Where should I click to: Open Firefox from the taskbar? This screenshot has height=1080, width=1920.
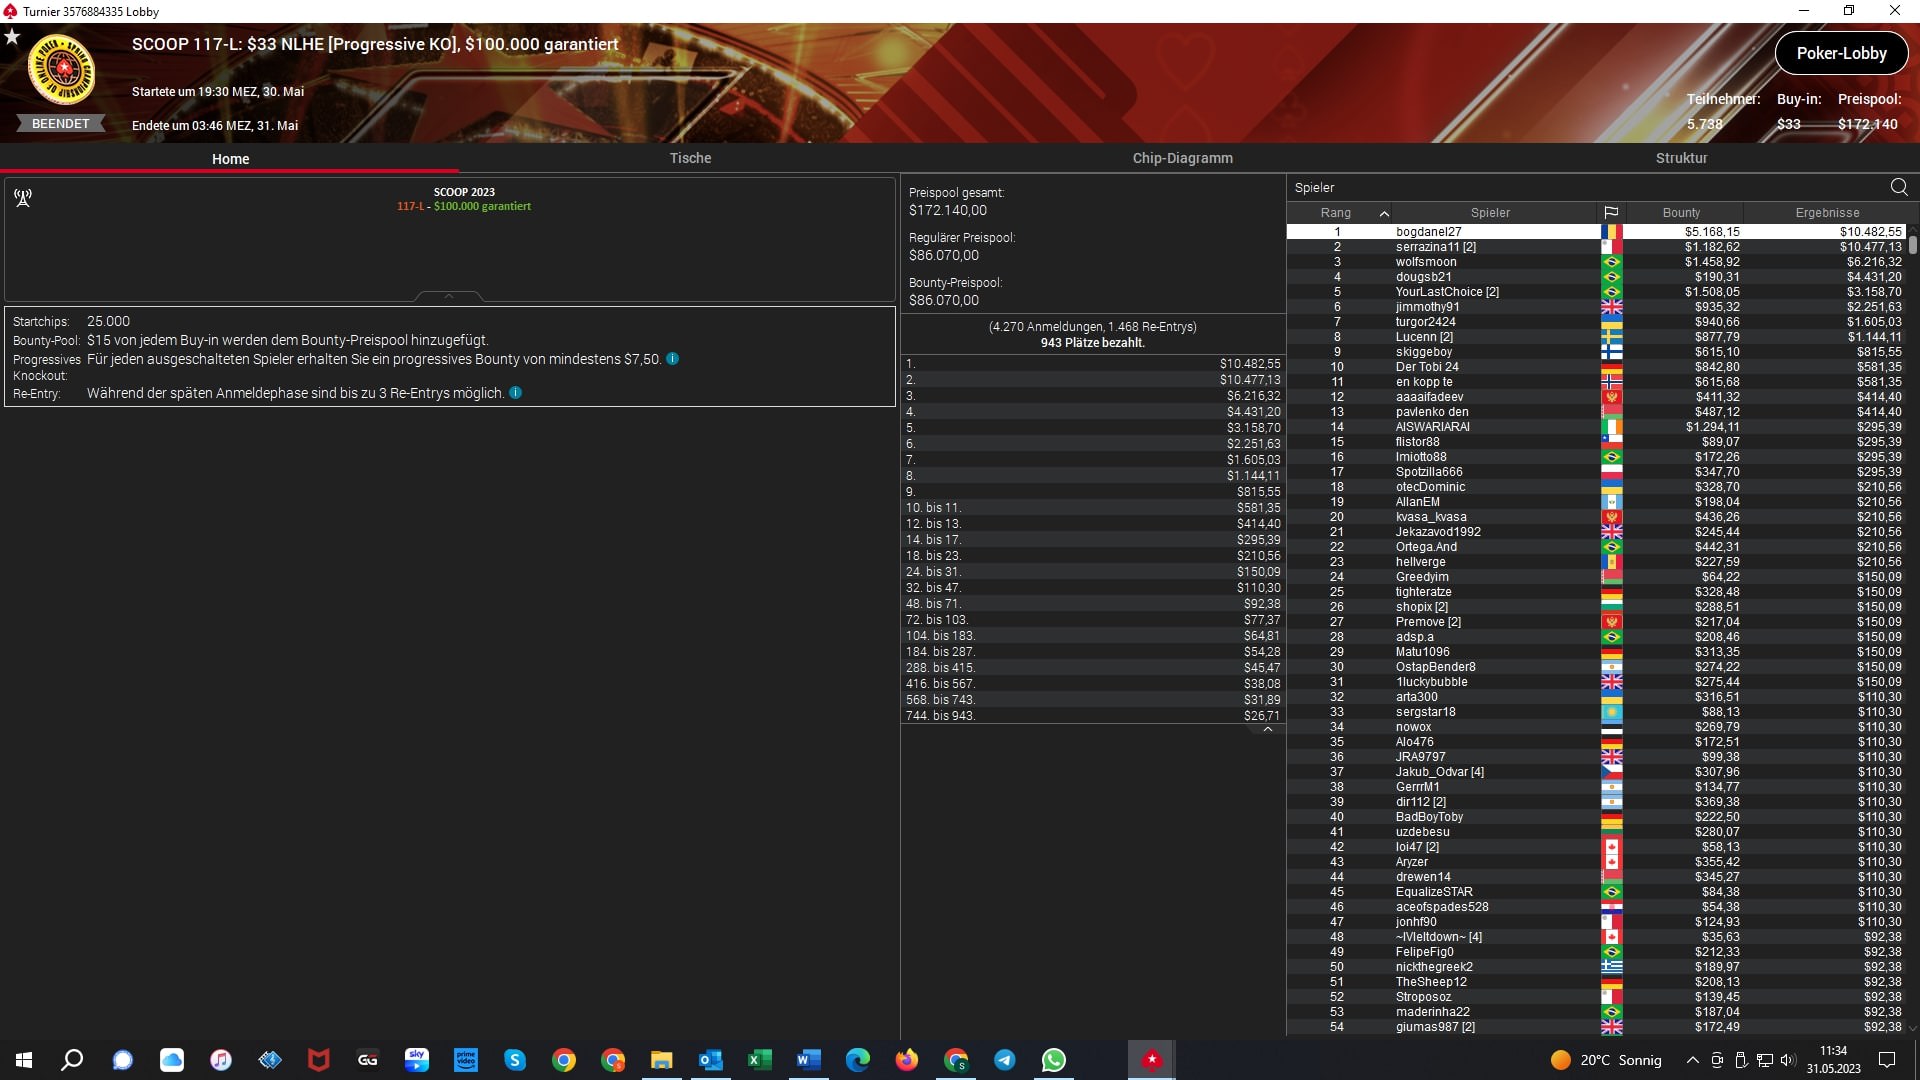coord(907,1060)
